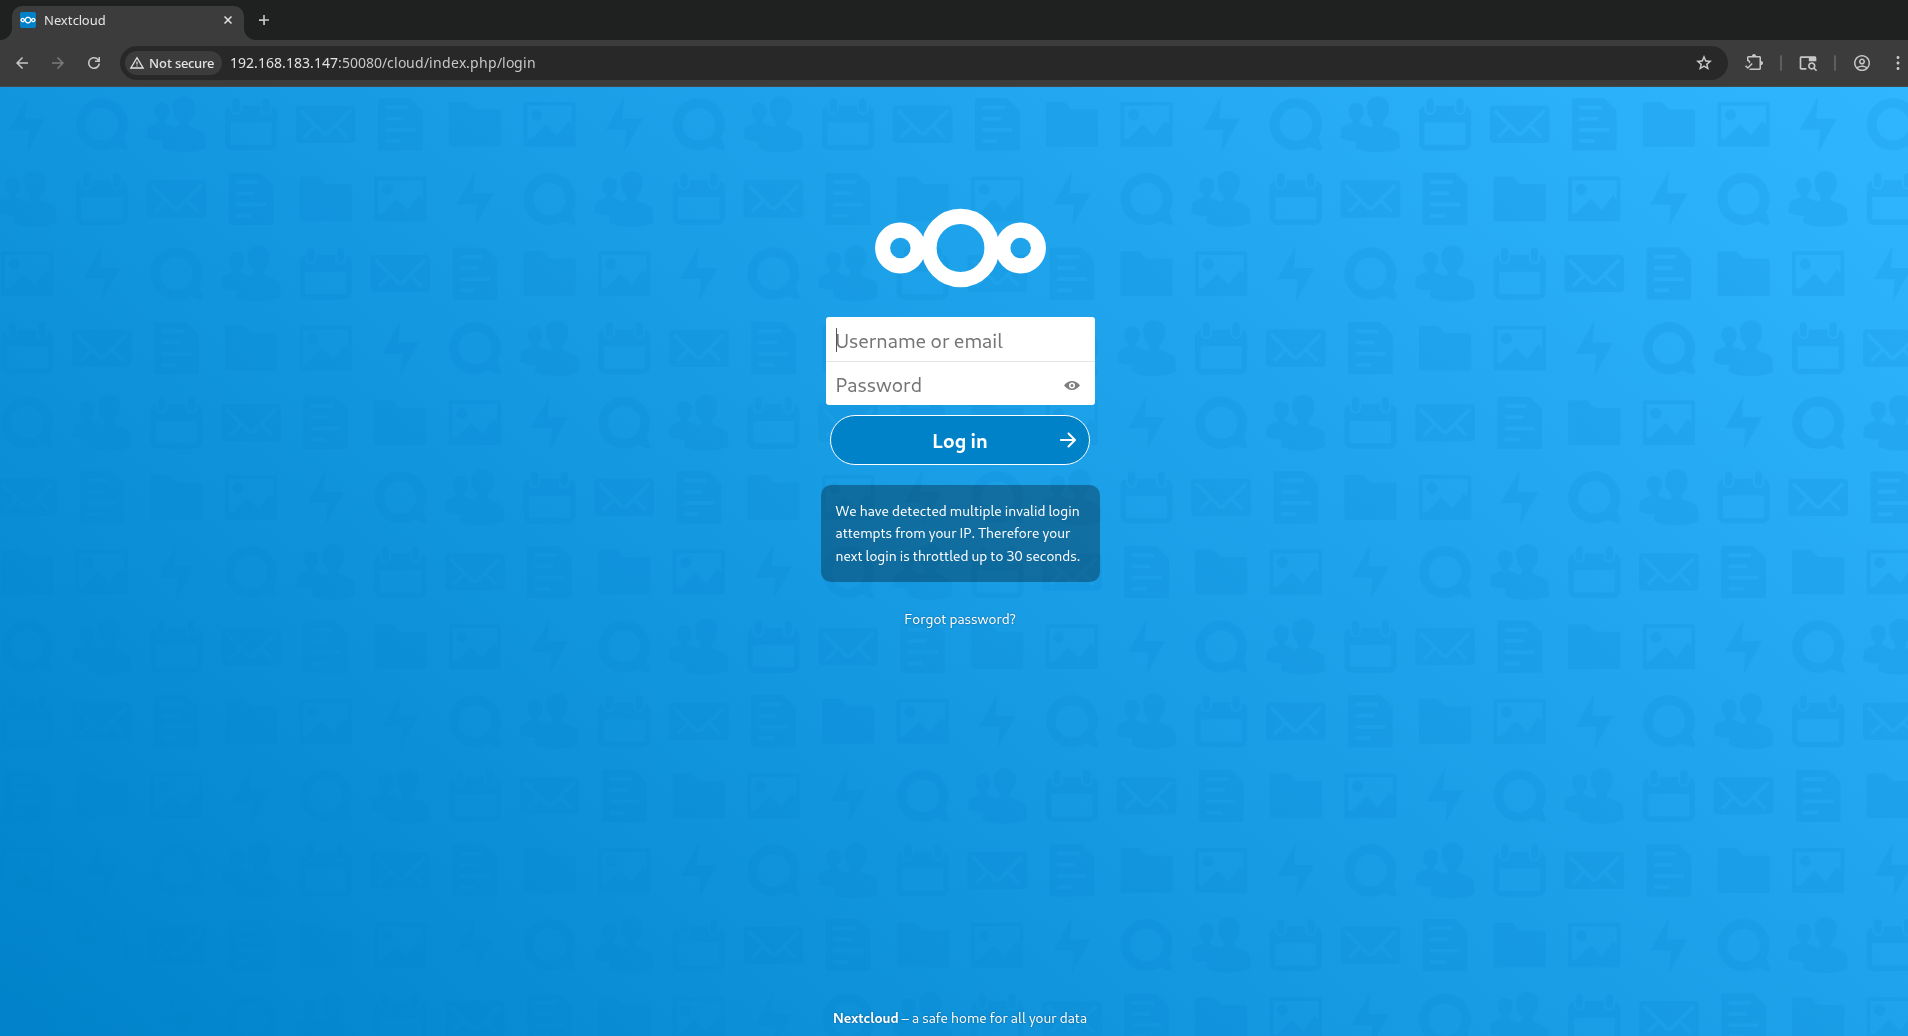1908x1036 pixels.
Task: Click the Not secure warning badge
Action: coord(172,63)
